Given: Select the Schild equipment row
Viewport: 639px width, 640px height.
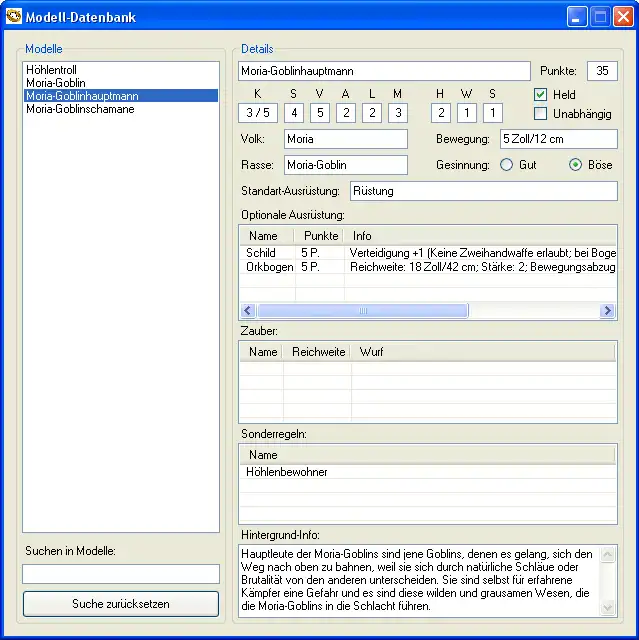Looking at the screenshot, I should click(x=428, y=253).
